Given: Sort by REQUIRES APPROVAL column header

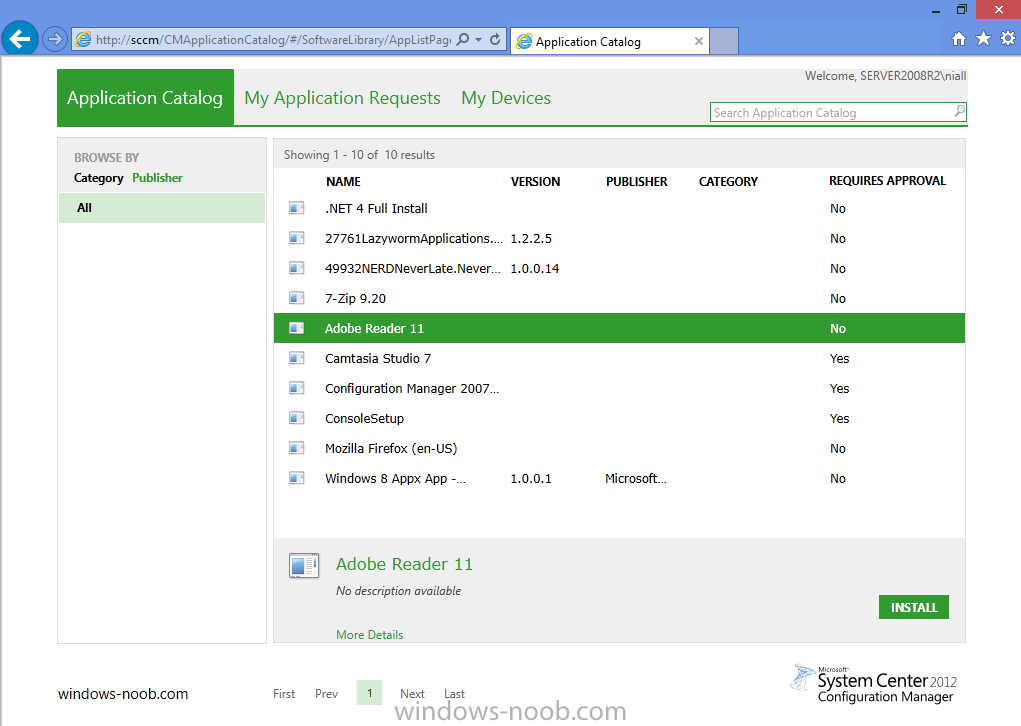Looking at the screenshot, I should [x=887, y=181].
